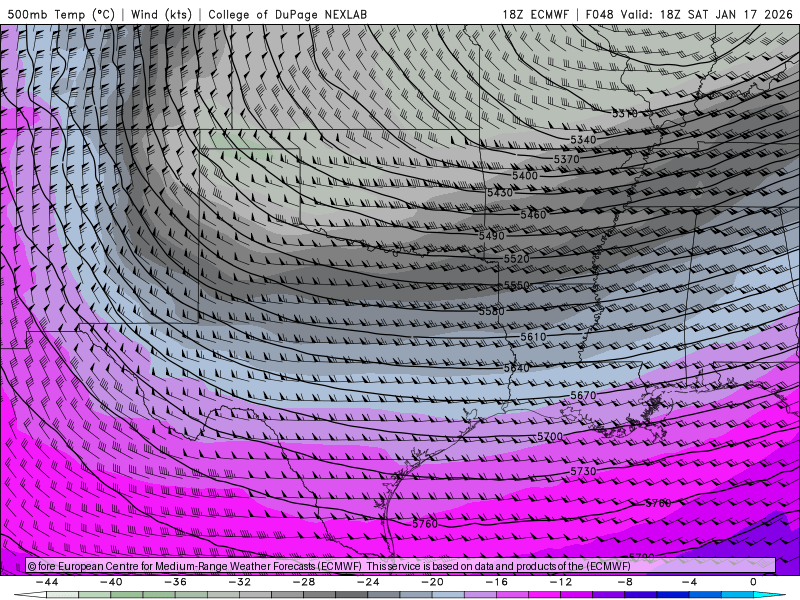Click the -20 color scale value
The height and width of the screenshot is (600, 800).
[x=433, y=582]
